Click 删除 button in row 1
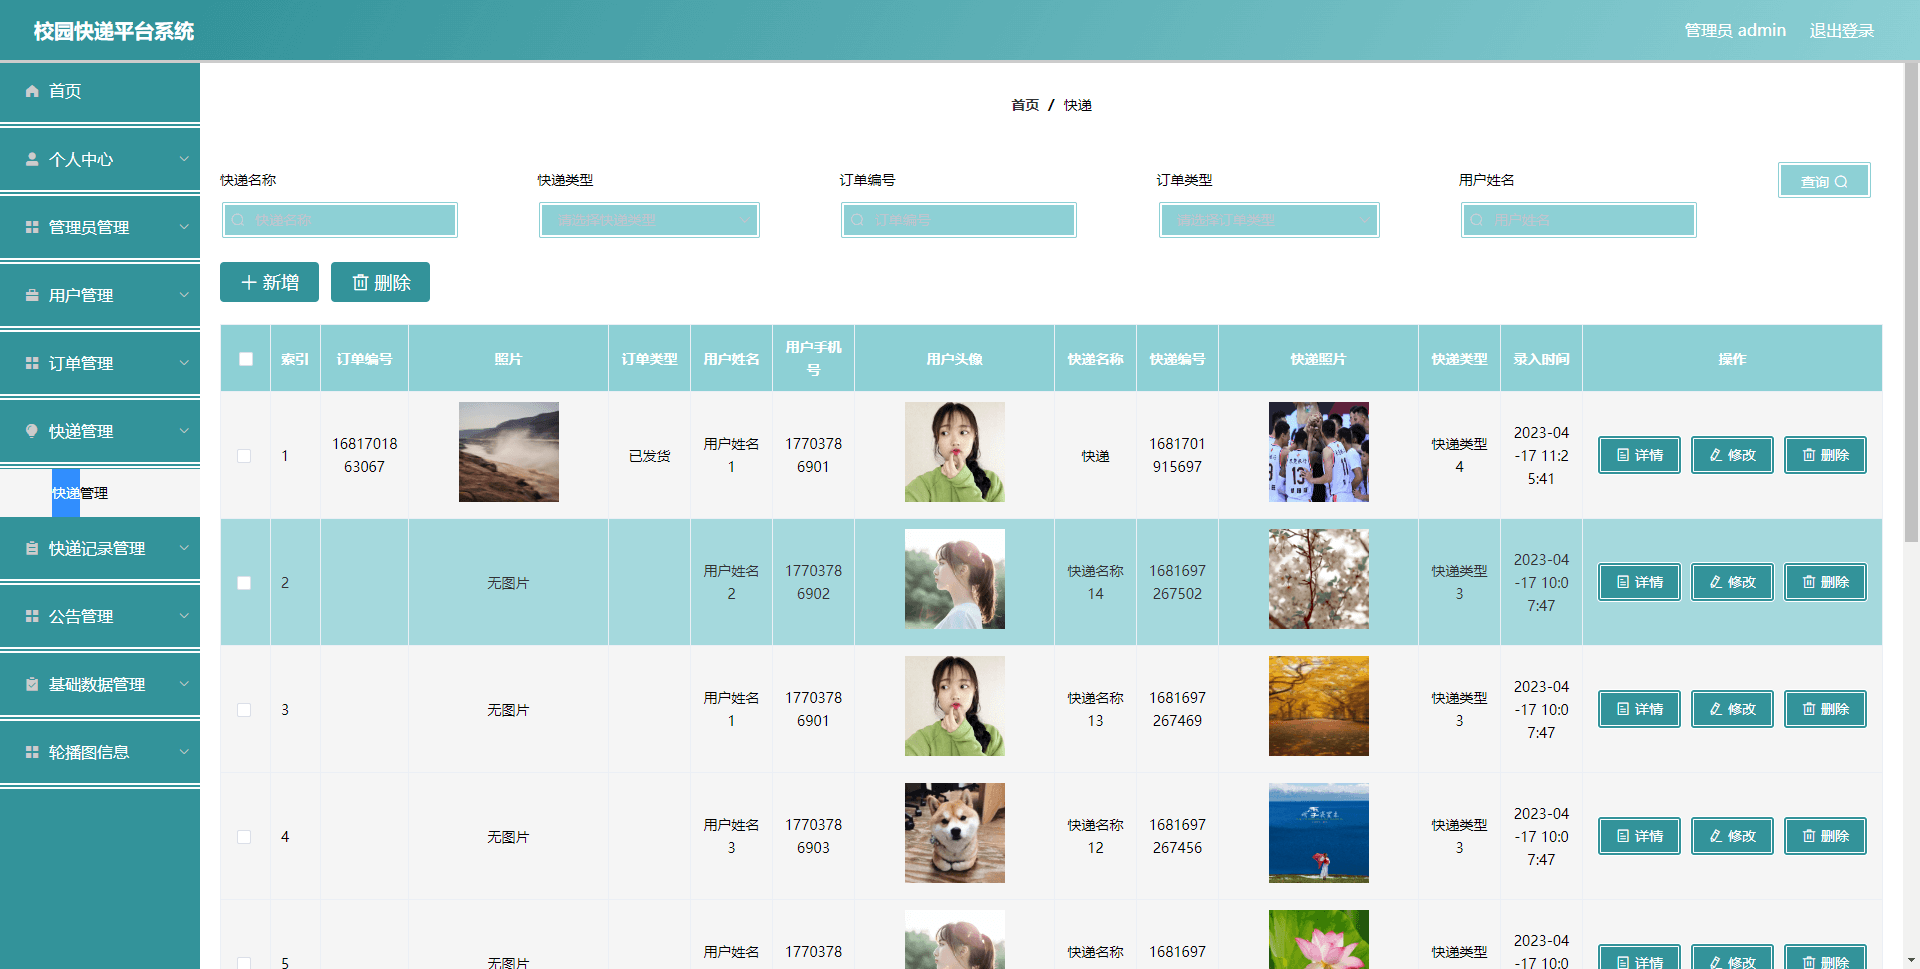The height and width of the screenshot is (969, 1920). pos(1825,455)
